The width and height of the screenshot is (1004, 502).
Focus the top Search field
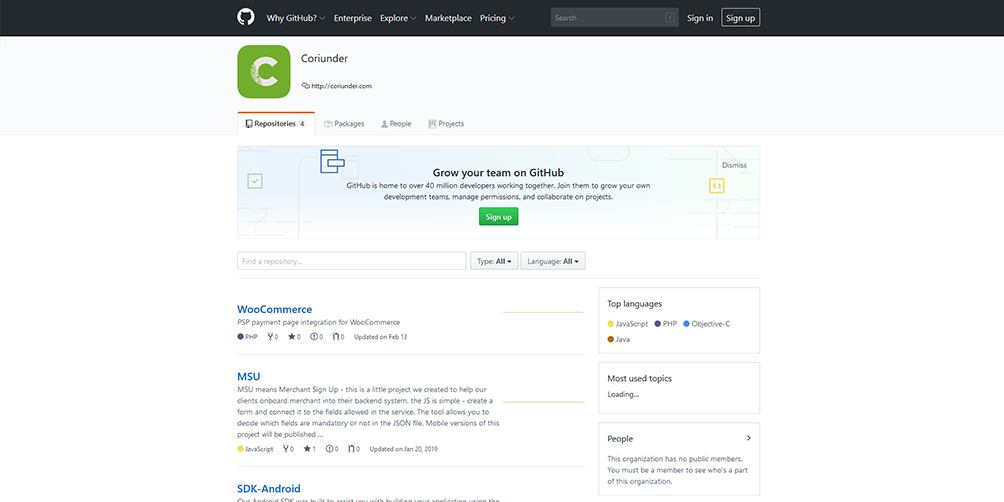tap(615, 18)
